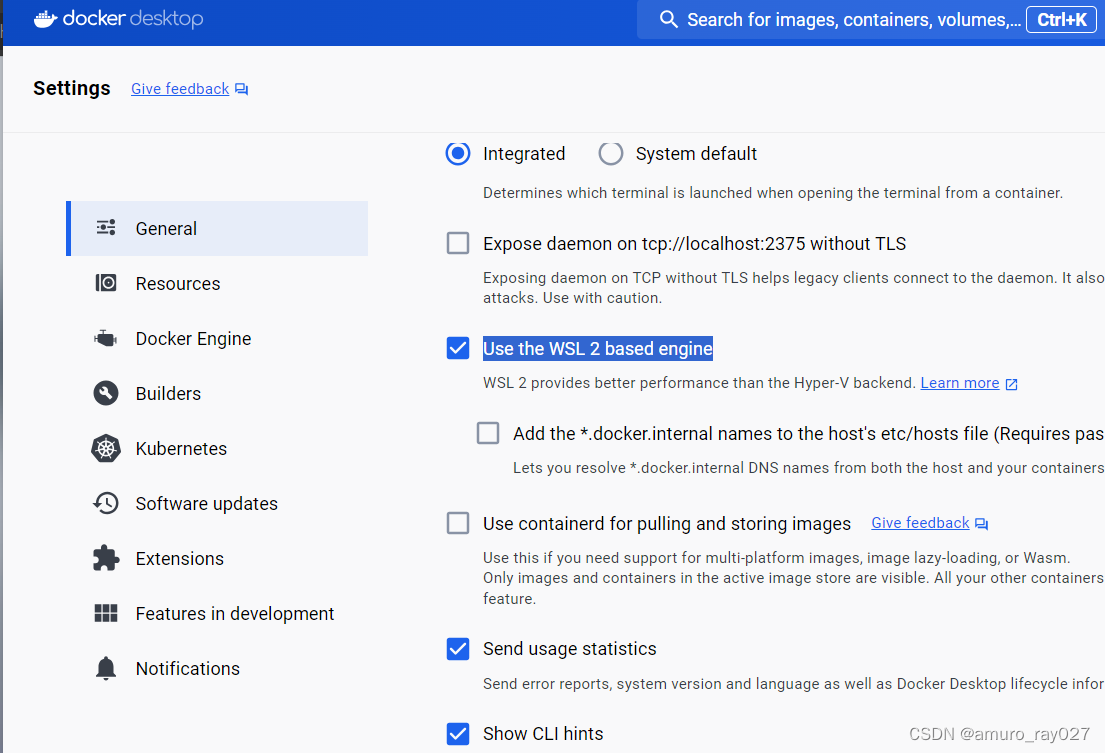The width and height of the screenshot is (1105, 753).
Task: Open the General settings section
Action: [217, 228]
